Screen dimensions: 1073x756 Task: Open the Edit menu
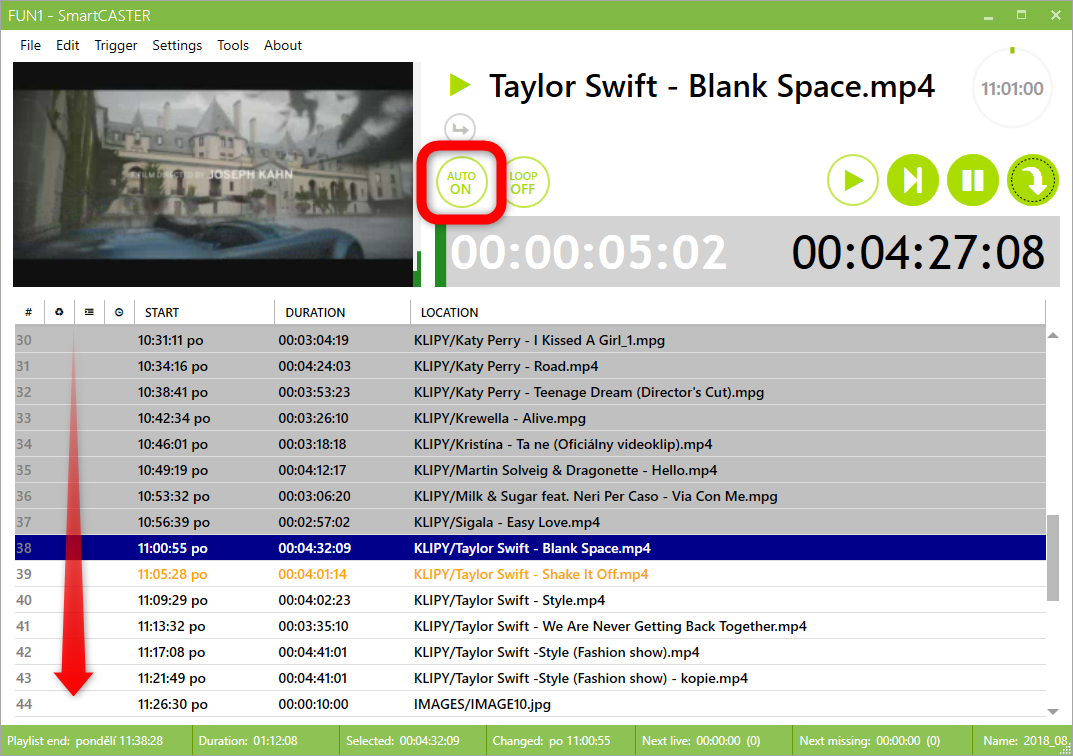68,45
